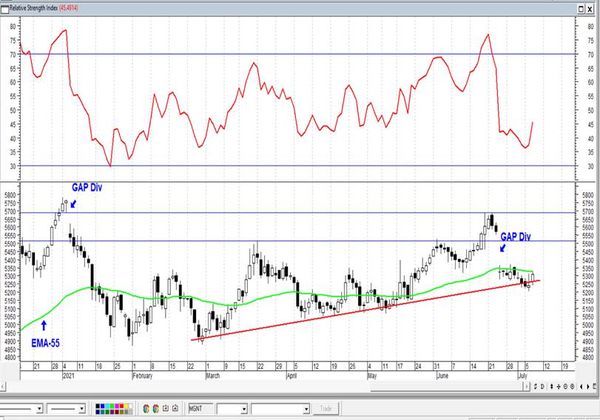Viewport: 600px width, 420px height.
Task: Open the wide dropdown left of the Trade button
Action: [x=306, y=409]
